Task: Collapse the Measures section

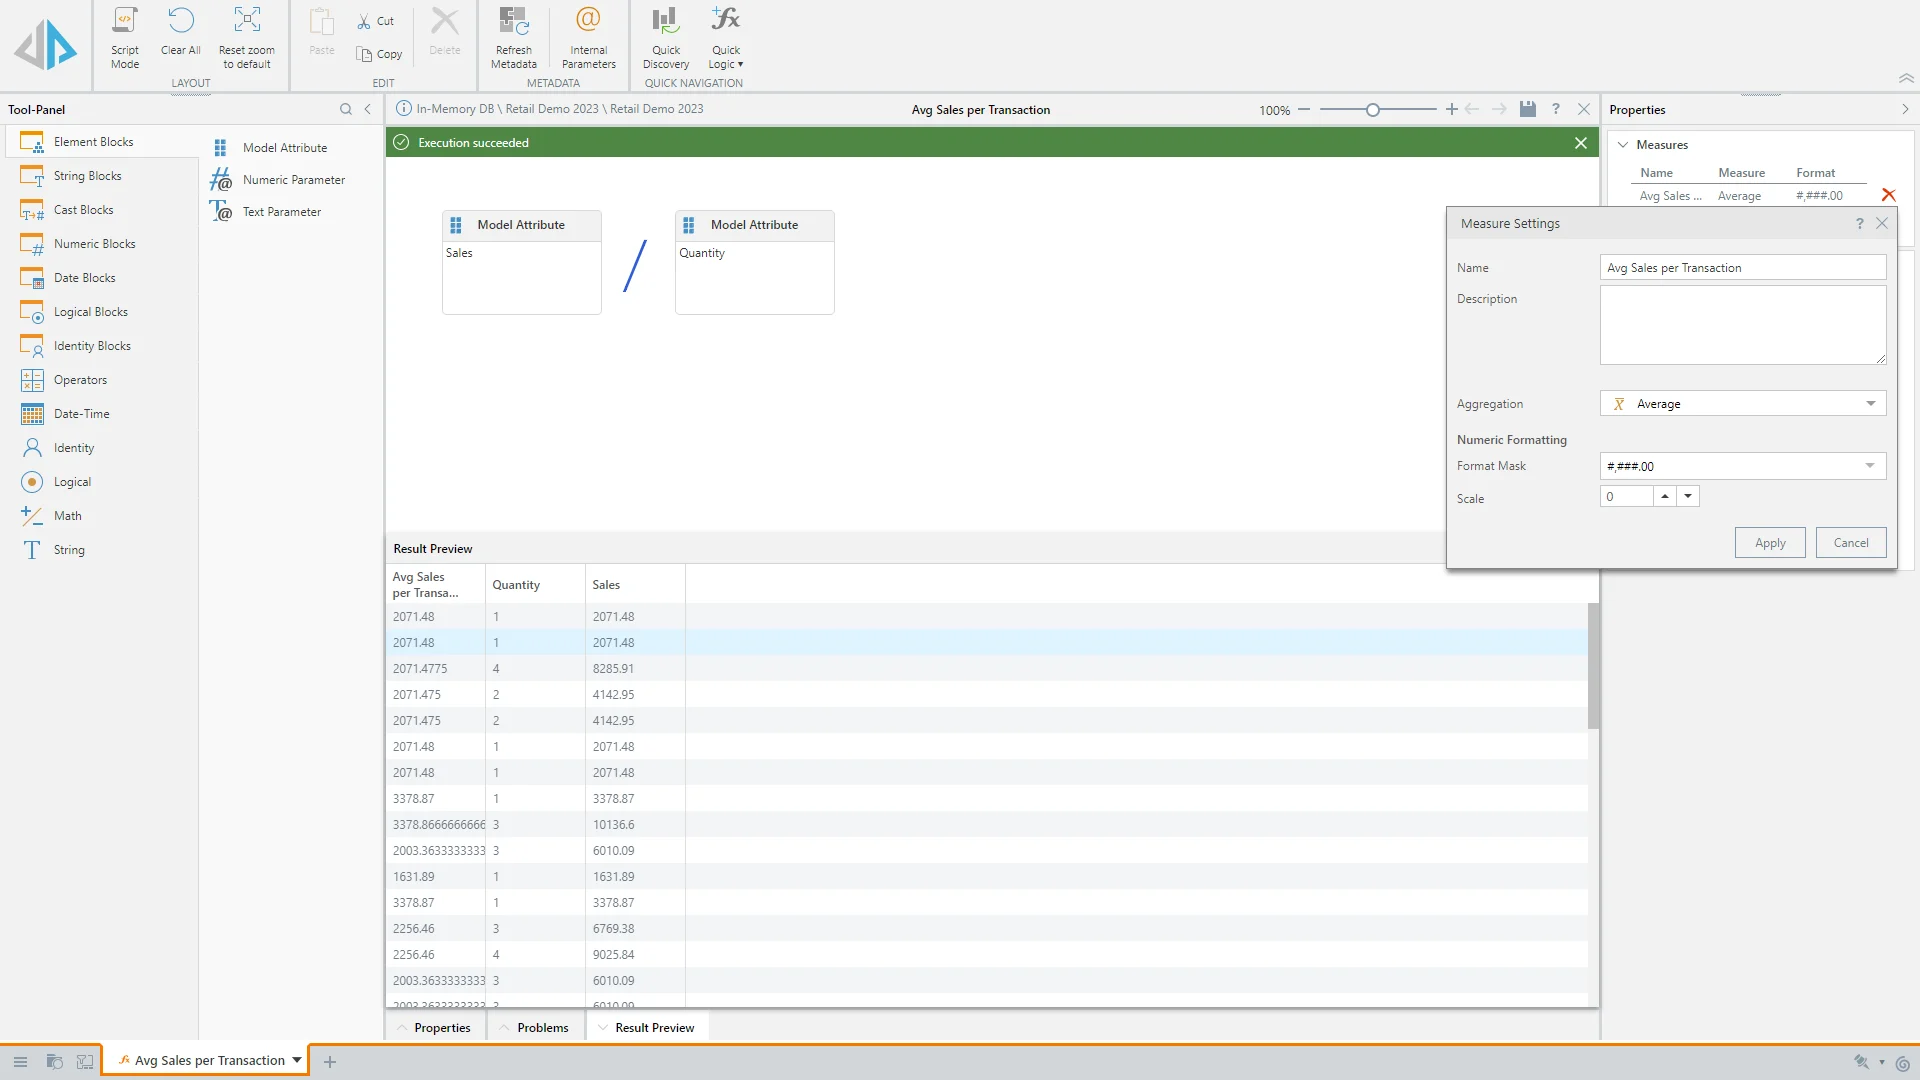Action: [1623, 145]
